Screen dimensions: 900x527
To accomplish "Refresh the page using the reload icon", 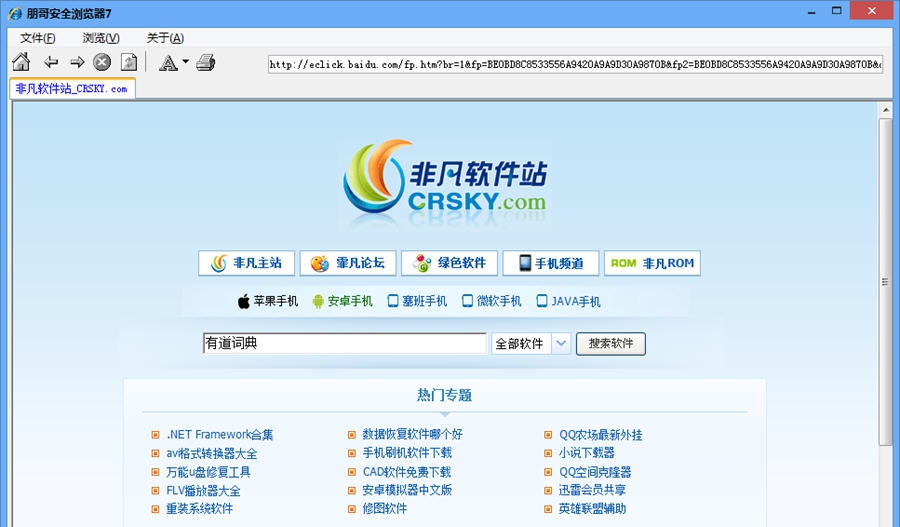I will click(x=129, y=62).
